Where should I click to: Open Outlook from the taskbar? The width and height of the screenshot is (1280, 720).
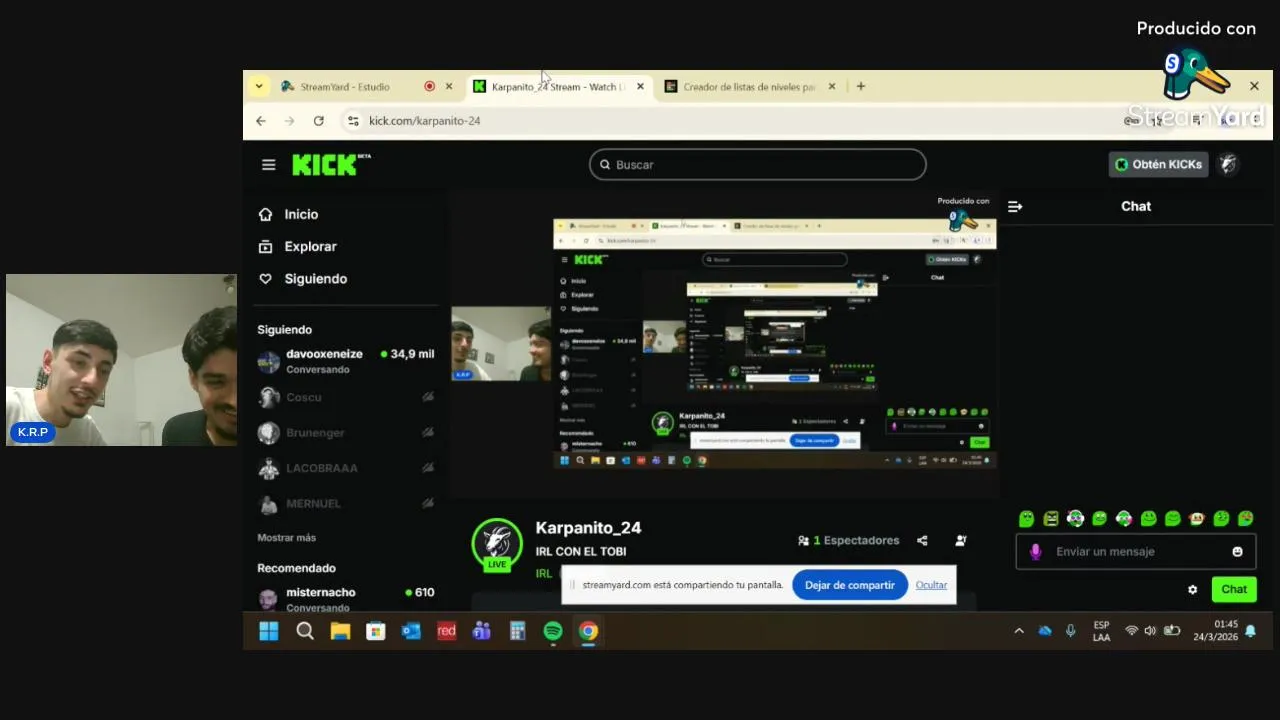[411, 631]
